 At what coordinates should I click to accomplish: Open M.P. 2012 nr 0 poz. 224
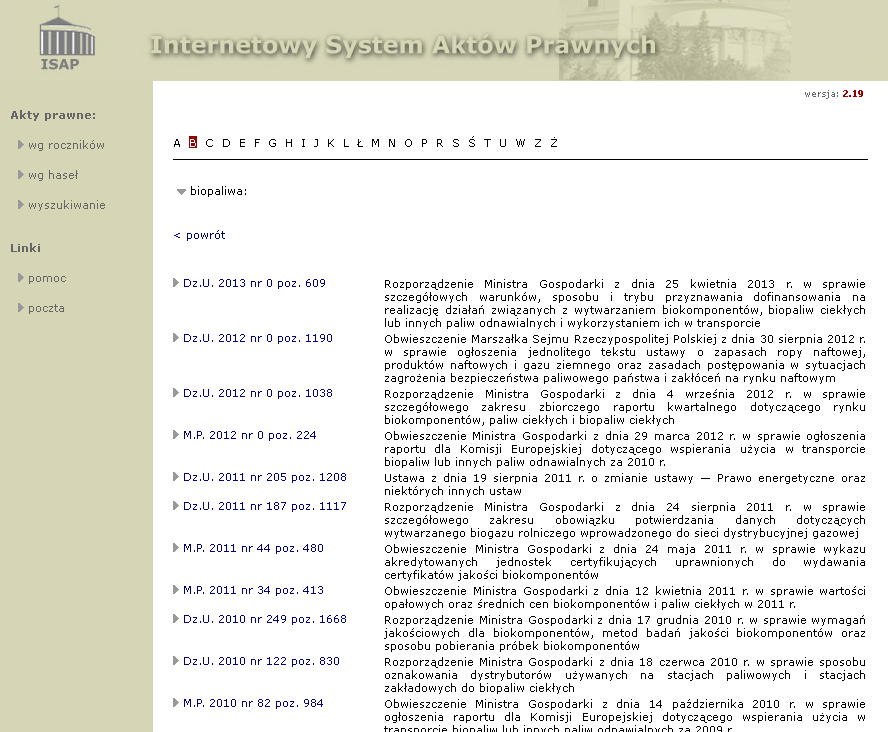250,435
